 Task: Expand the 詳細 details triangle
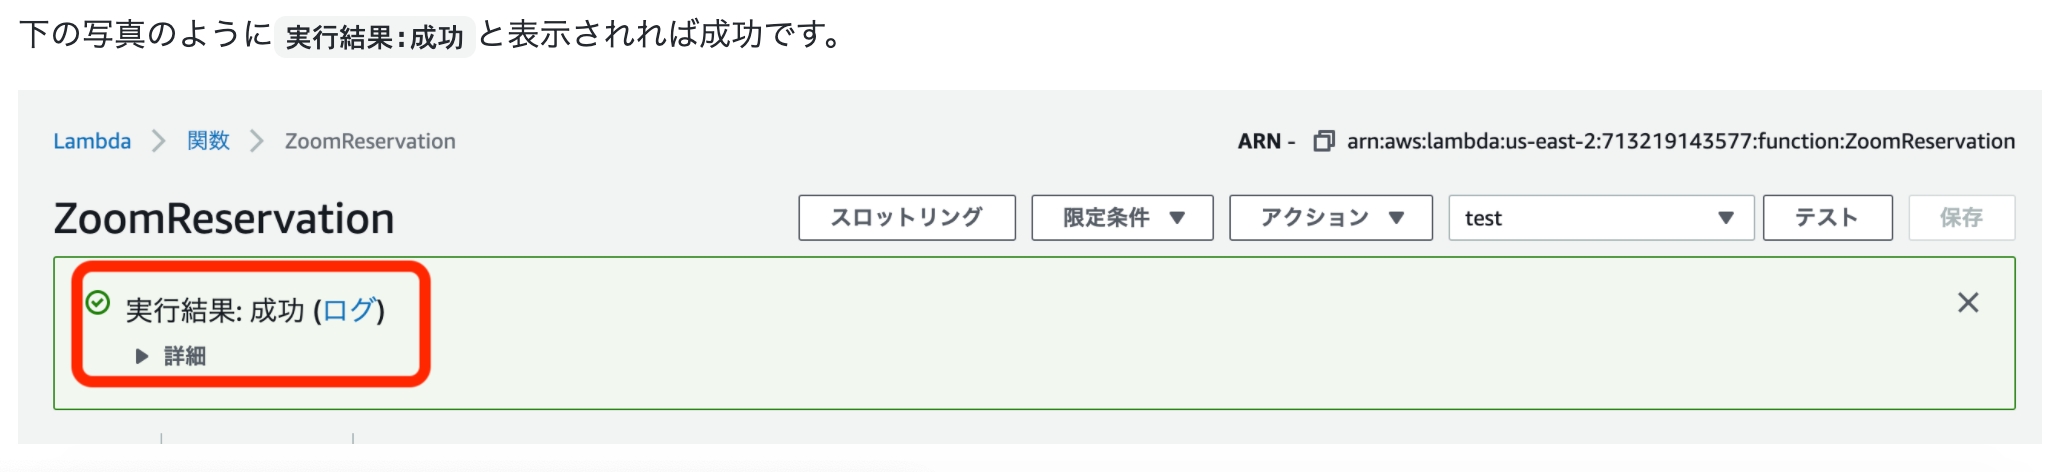click(x=142, y=356)
